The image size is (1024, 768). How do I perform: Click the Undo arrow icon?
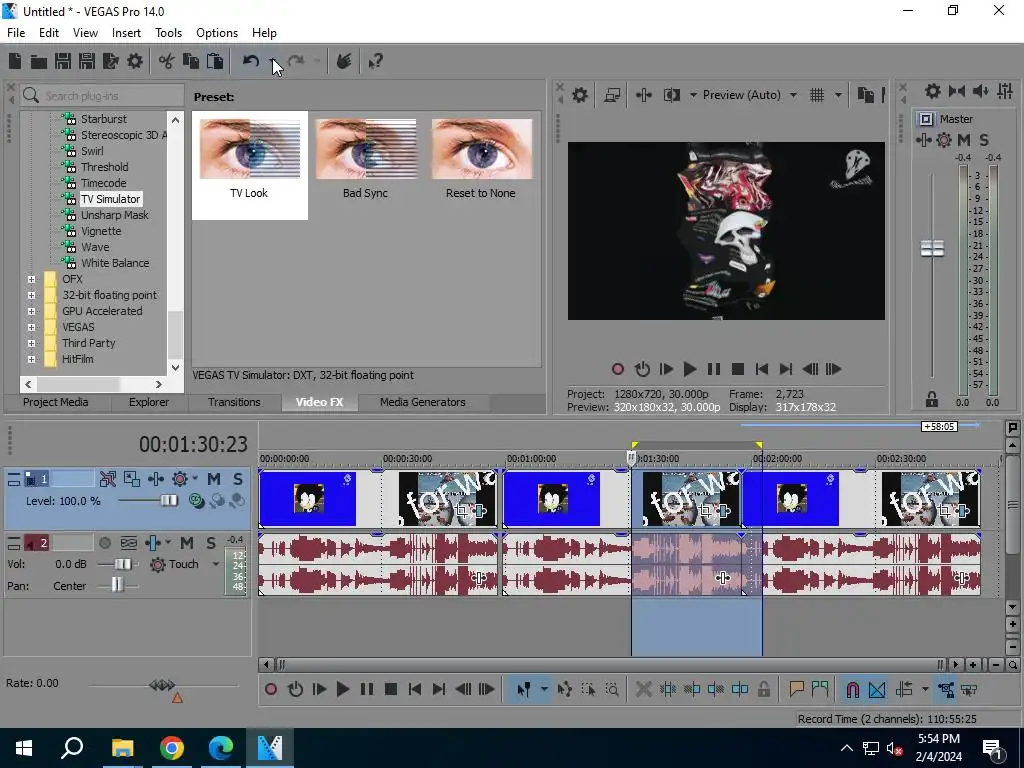[251, 61]
